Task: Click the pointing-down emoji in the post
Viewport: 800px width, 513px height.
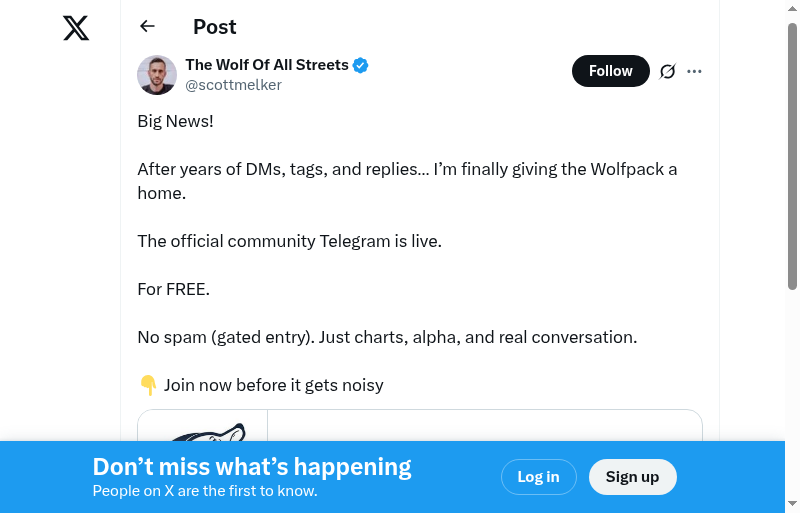Action: (x=148, y=385)
